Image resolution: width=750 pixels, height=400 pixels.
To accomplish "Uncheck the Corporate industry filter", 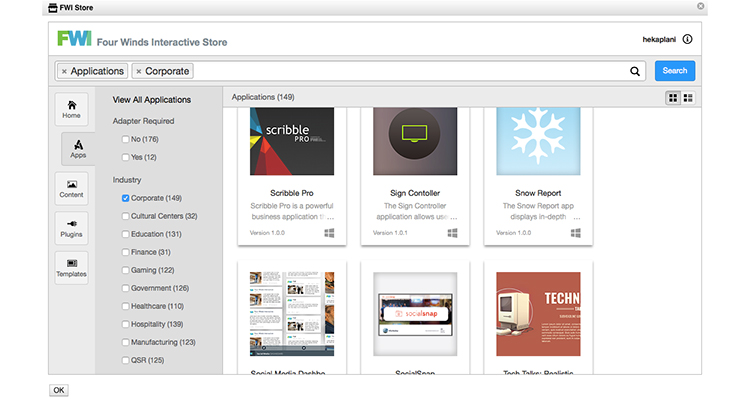I will click(x=125, y=198).
